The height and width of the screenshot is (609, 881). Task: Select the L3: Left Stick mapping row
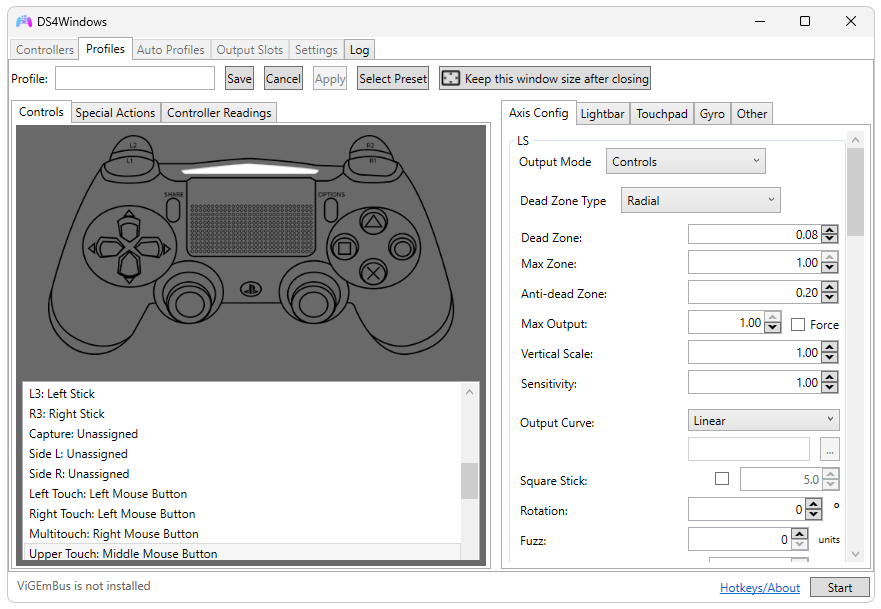pos(242,393)
